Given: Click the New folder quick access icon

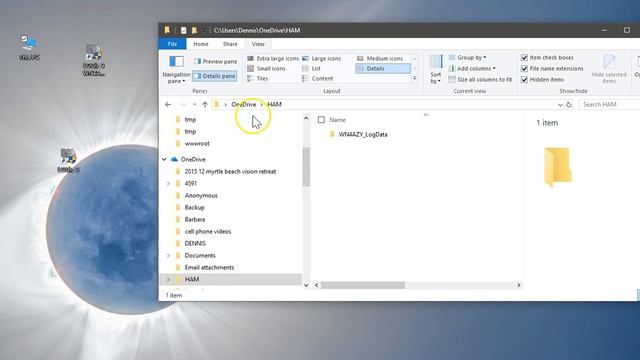Looking at the screenshot, I should 194,30.
